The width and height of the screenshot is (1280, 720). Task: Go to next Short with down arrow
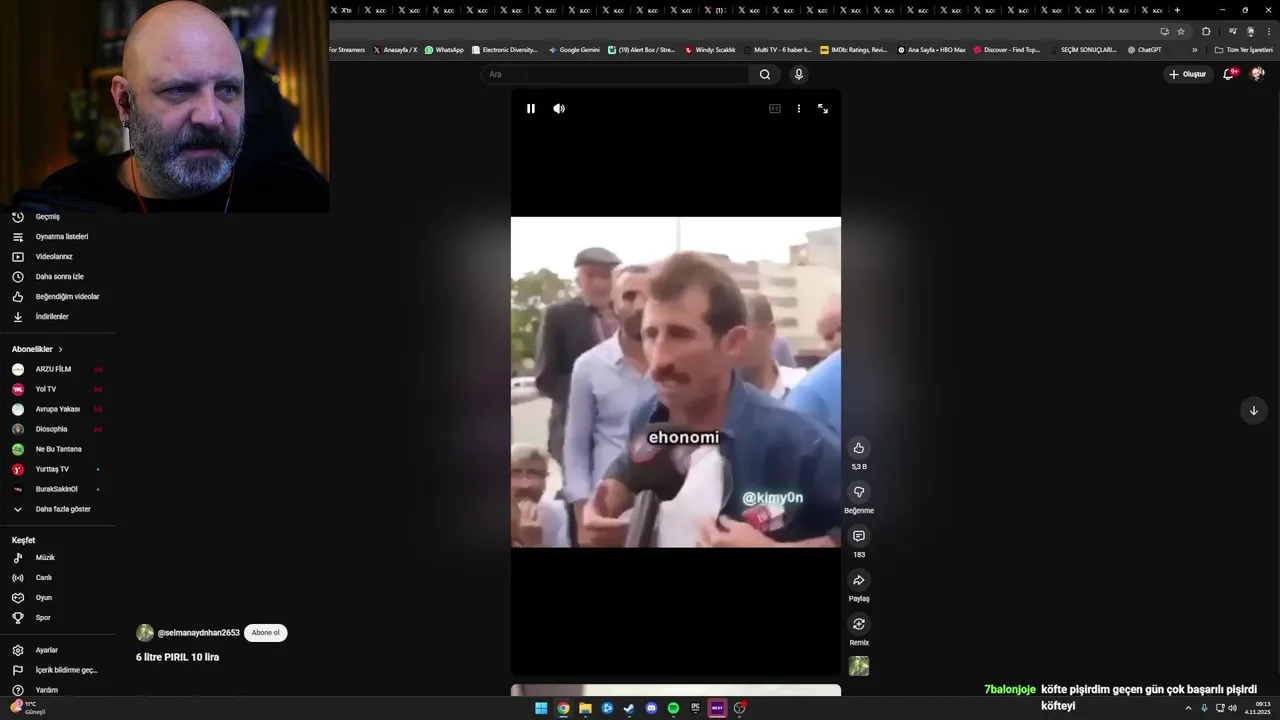[x=1253, y=410]
